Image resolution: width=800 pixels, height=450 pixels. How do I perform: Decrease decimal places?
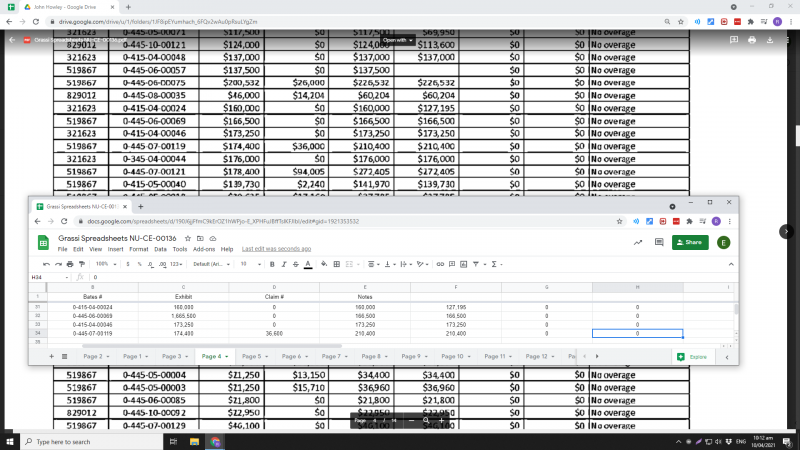[x=151, y=264]
